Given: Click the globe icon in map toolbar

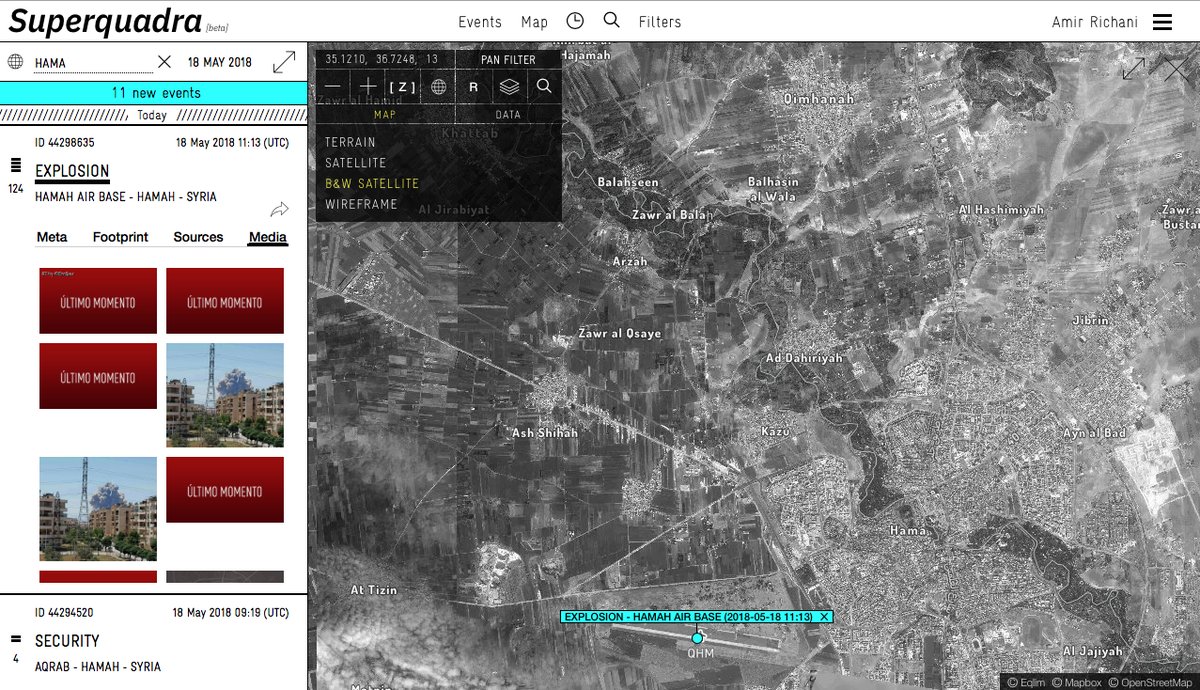Looking at the screenshot, I should point(438,87).
